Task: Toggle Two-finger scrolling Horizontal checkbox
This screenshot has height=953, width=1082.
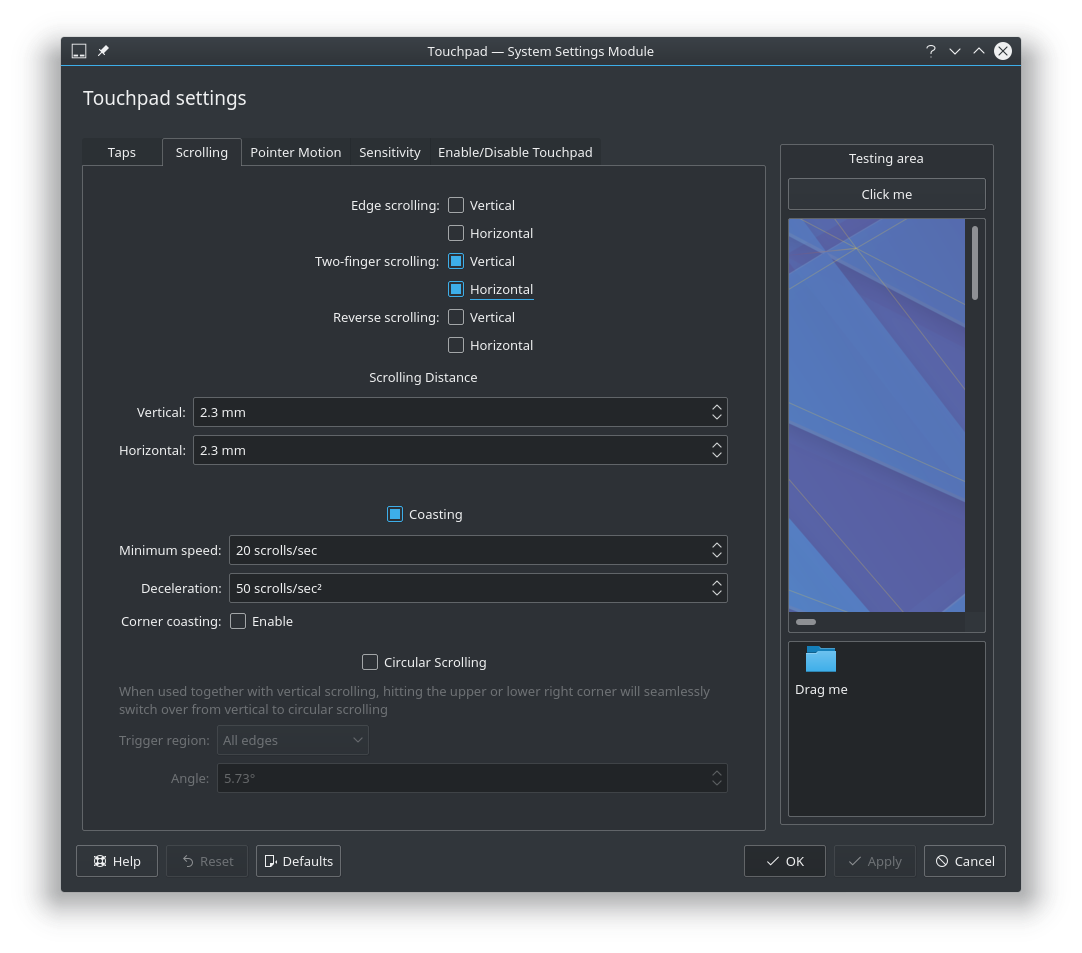Action: pos(455,289)
